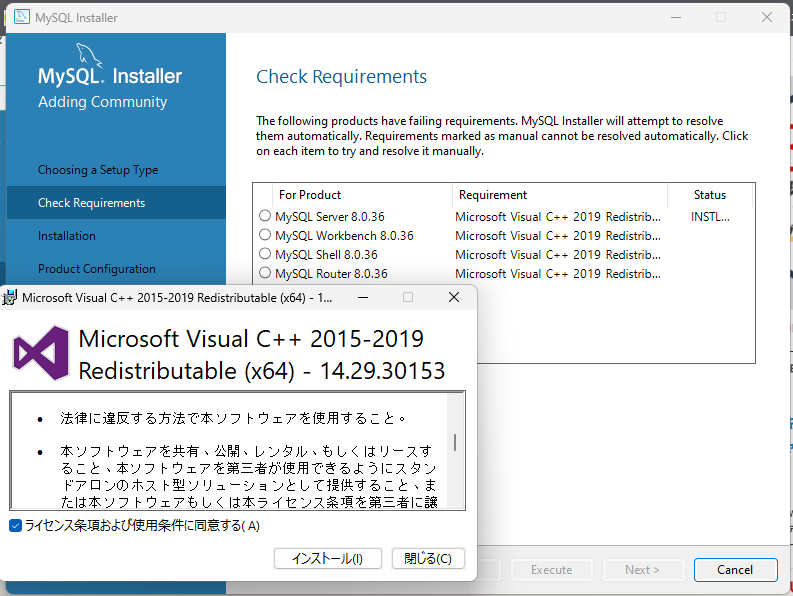
Task: Click the Visual Studio purple logo
Action: coord(41,353)
